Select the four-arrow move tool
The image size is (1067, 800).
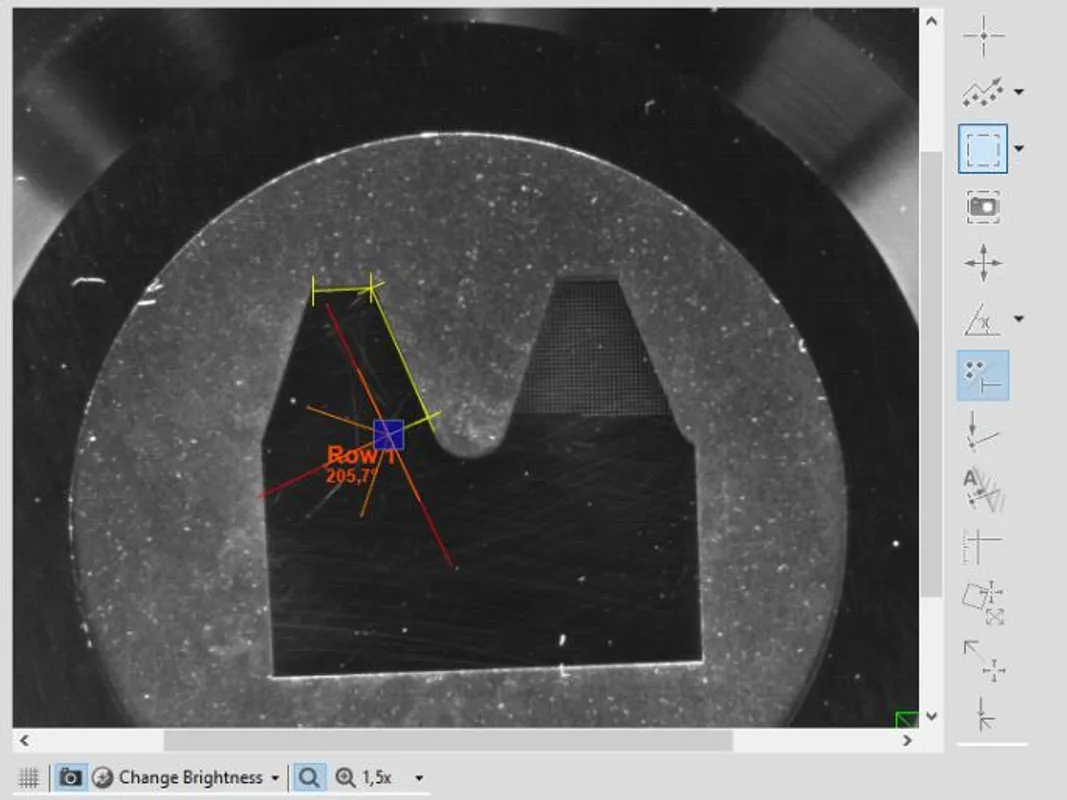pos(983,263)
